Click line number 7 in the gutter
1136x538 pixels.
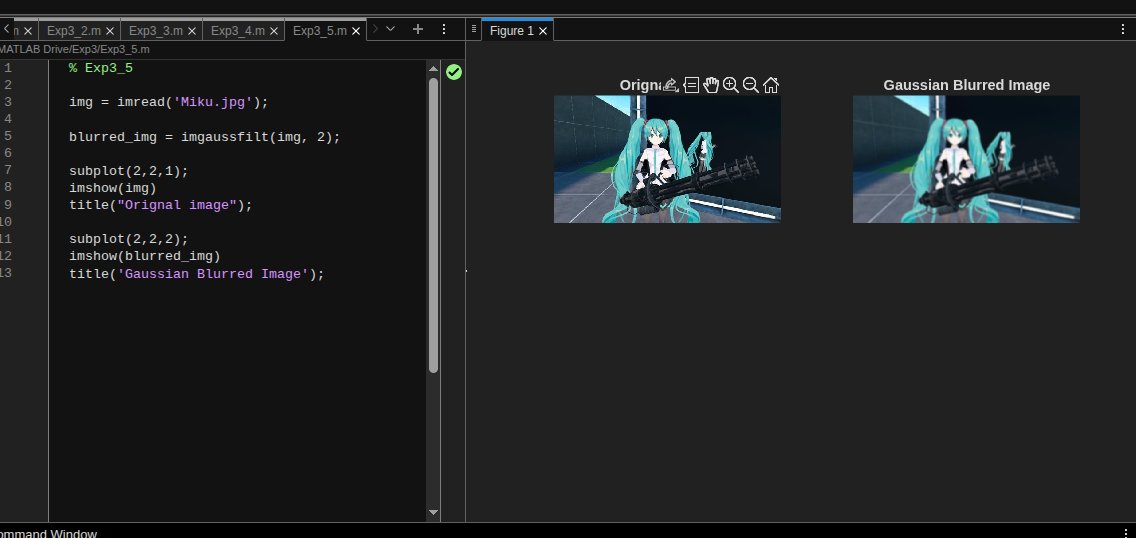click(x=7, y=170)
